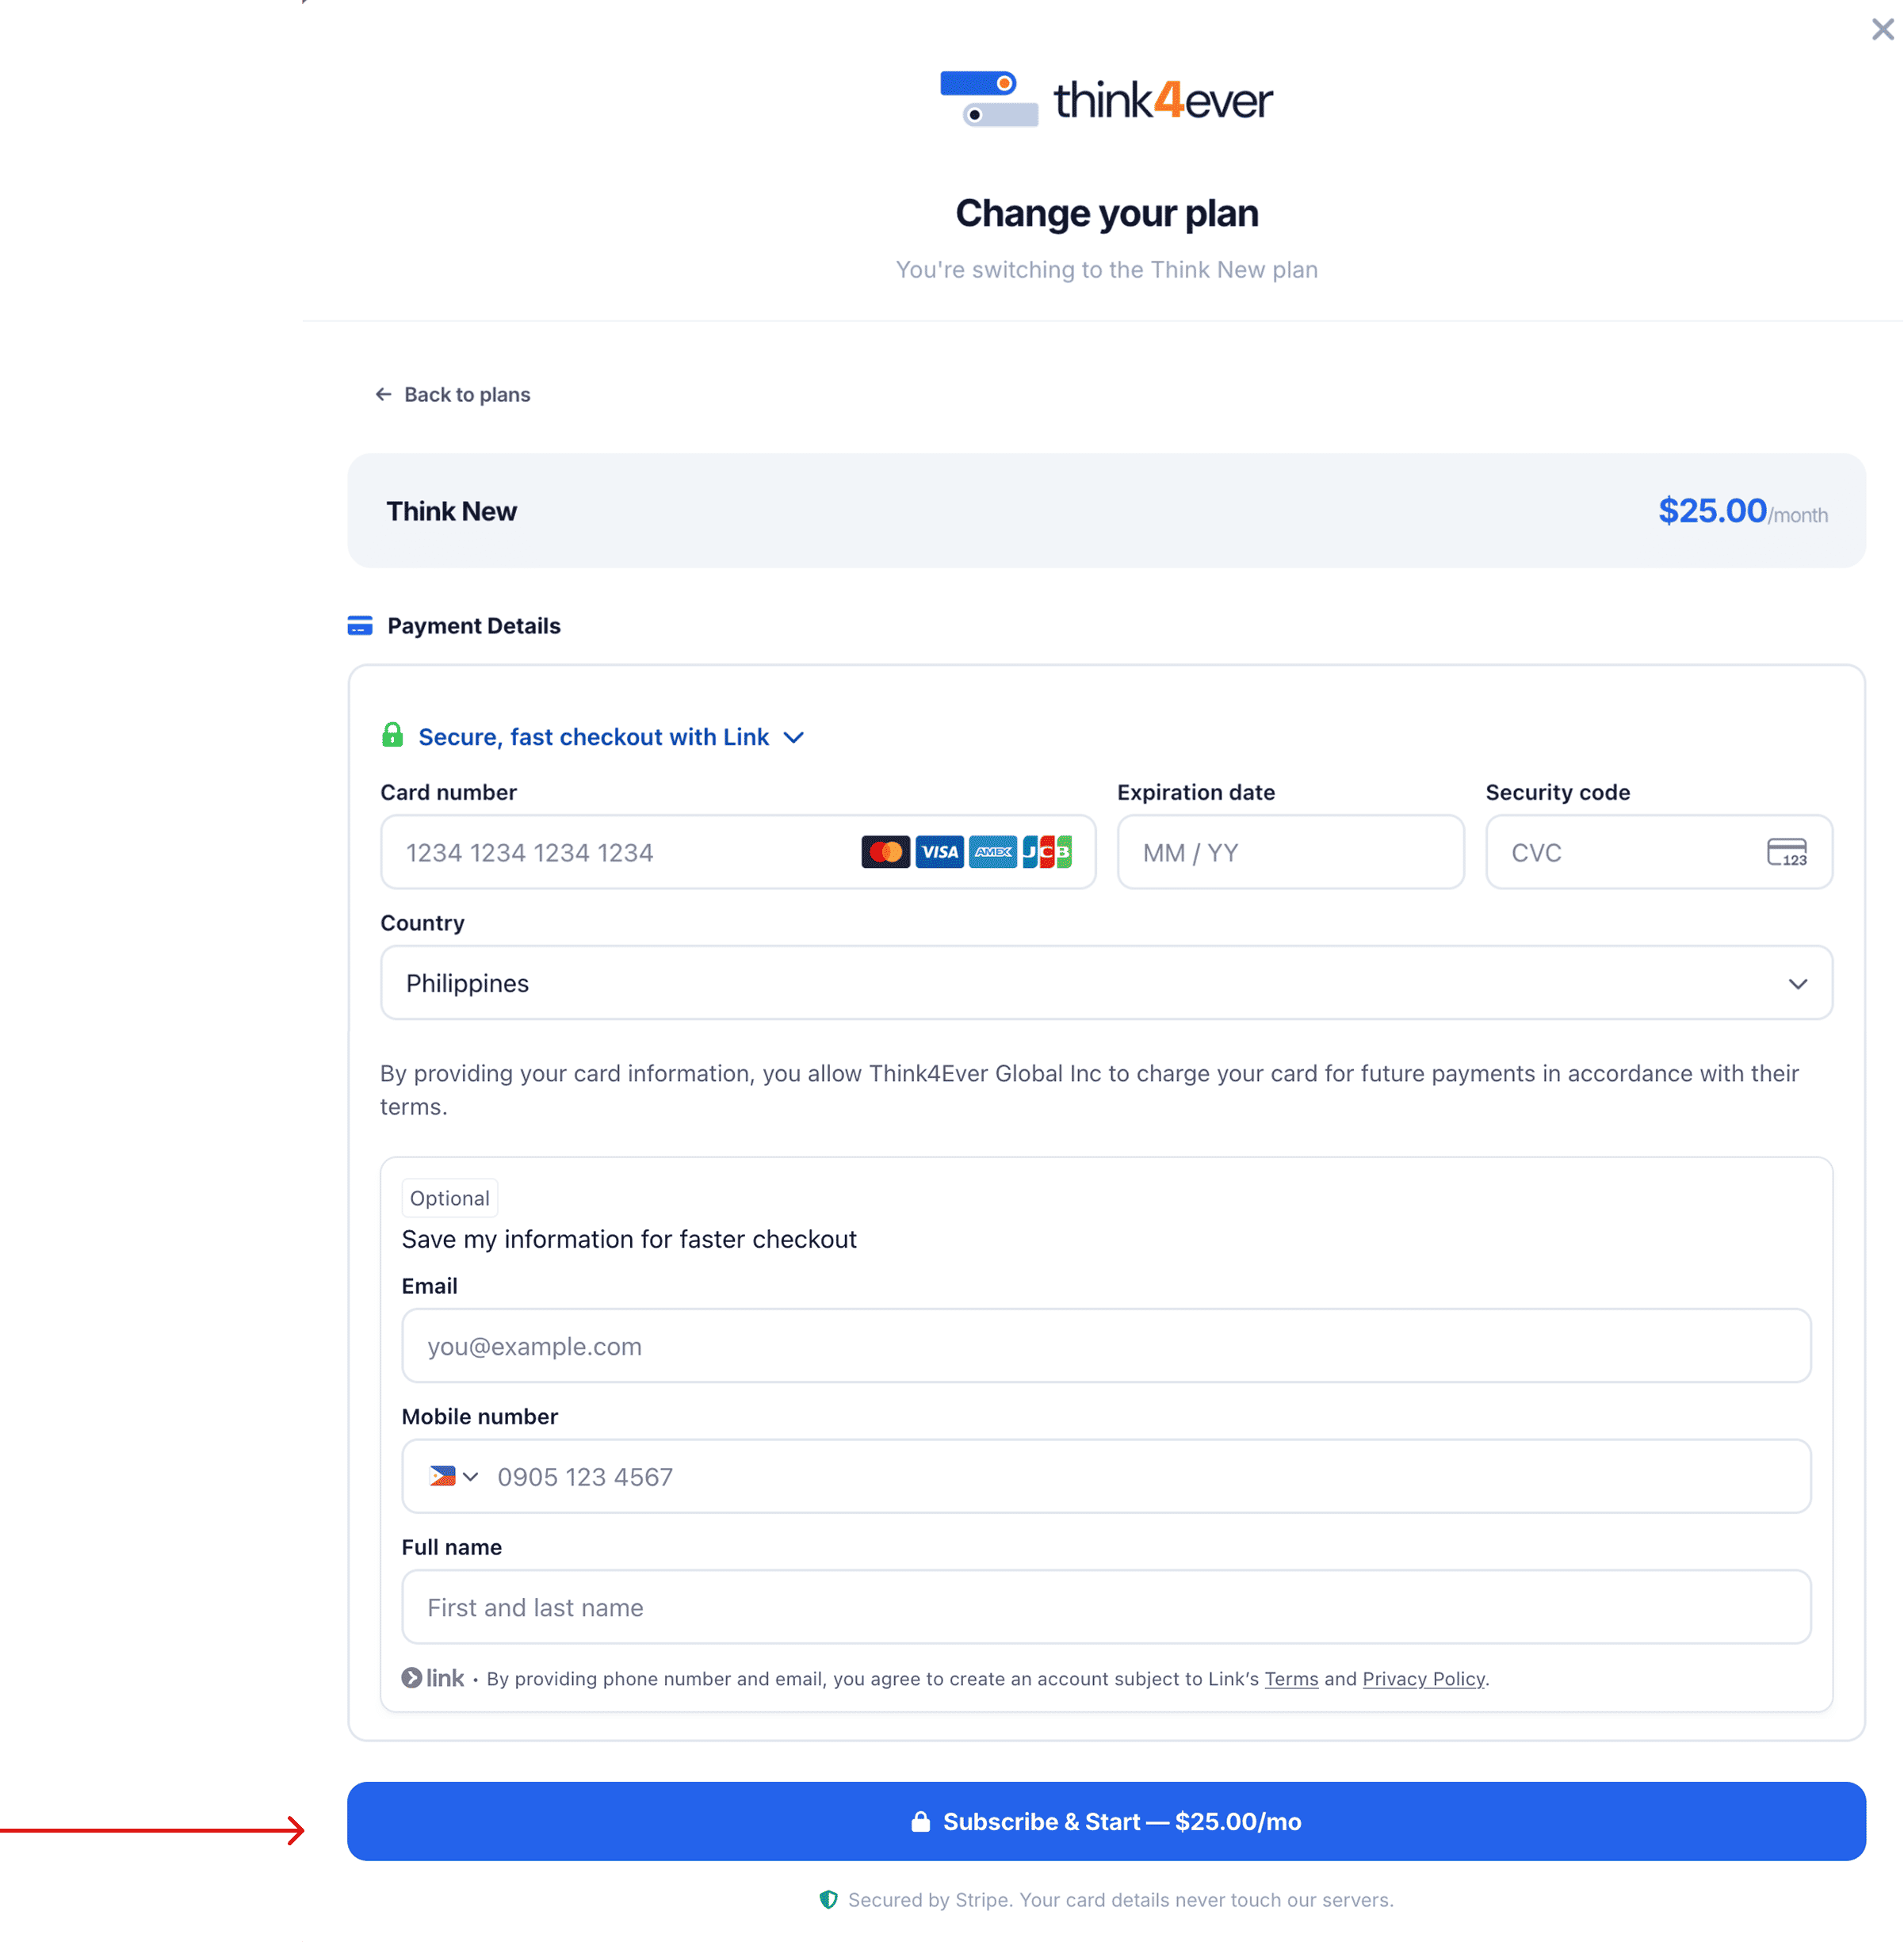Image resolution: width=1904 pixels, height=1942 pixels.
Task: Click the Amex card icon
Action: pyautogui.click(x=993, y=852)
